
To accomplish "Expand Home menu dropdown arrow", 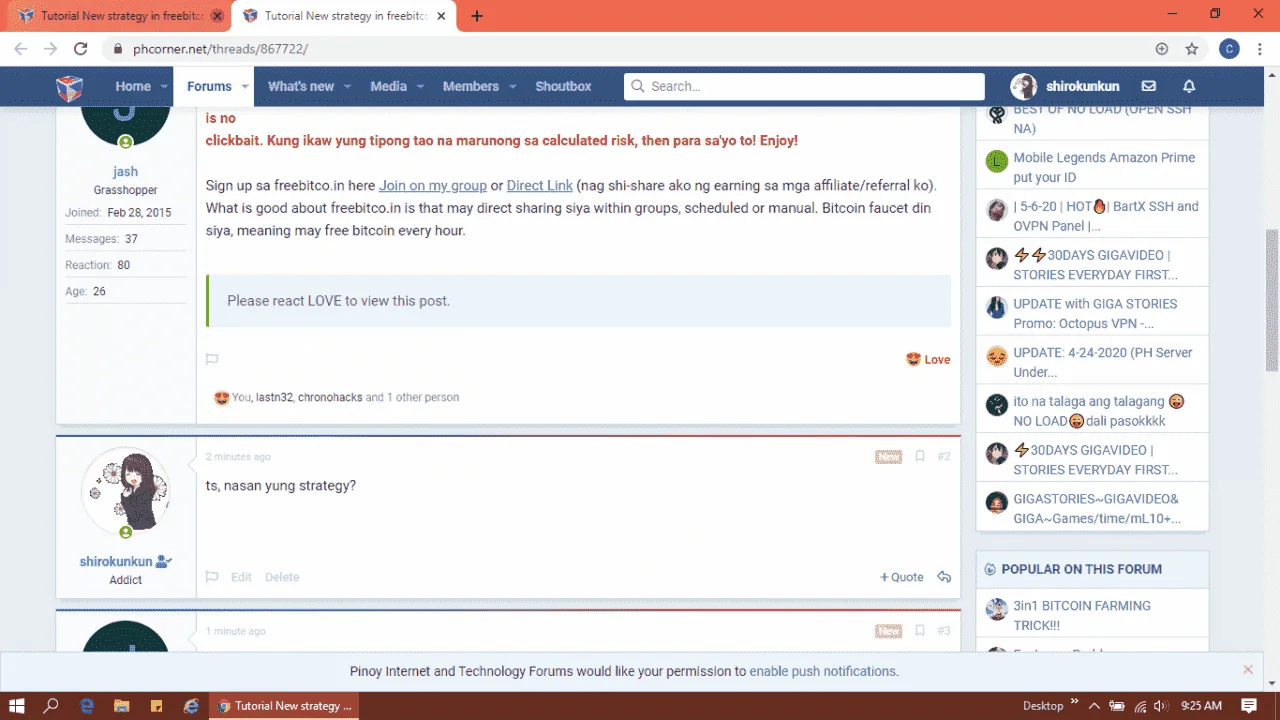I will tap(165, 87).
